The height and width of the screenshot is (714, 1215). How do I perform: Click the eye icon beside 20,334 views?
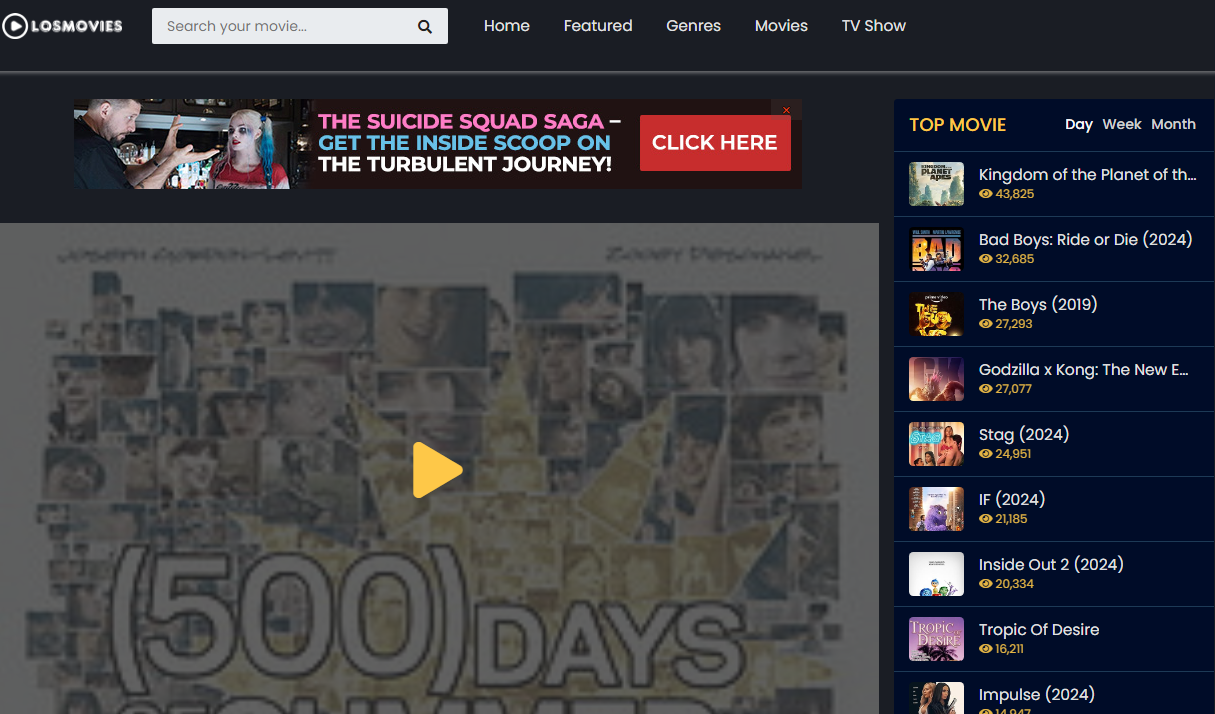986,584
